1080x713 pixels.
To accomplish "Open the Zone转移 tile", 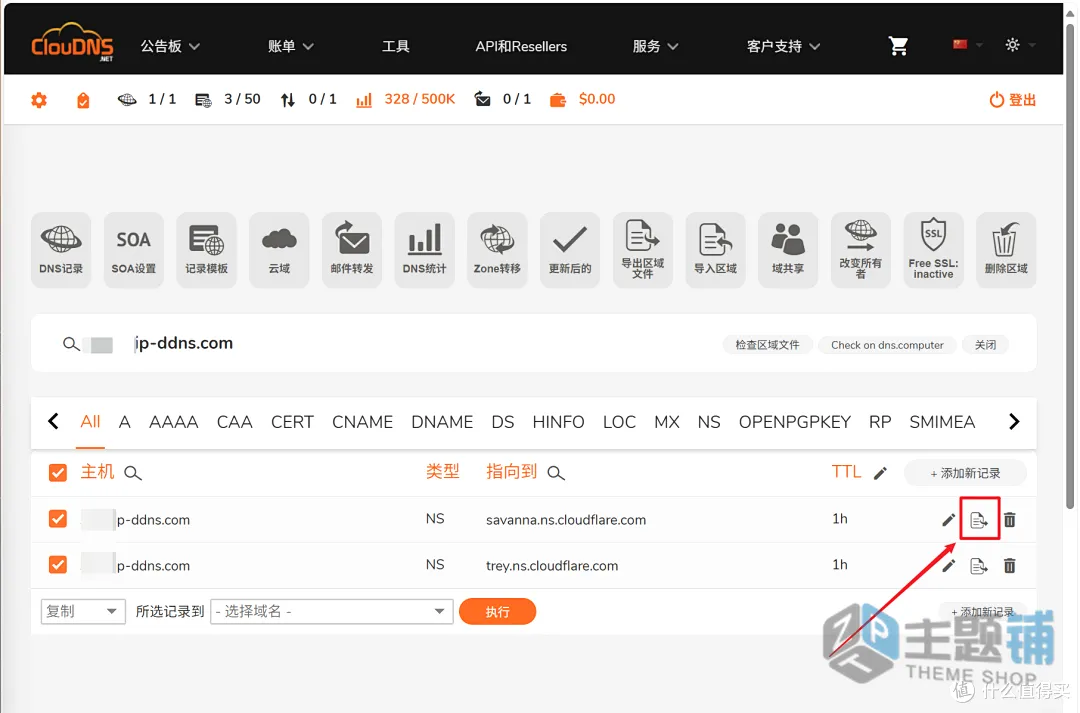I will (x=497, y=249).
